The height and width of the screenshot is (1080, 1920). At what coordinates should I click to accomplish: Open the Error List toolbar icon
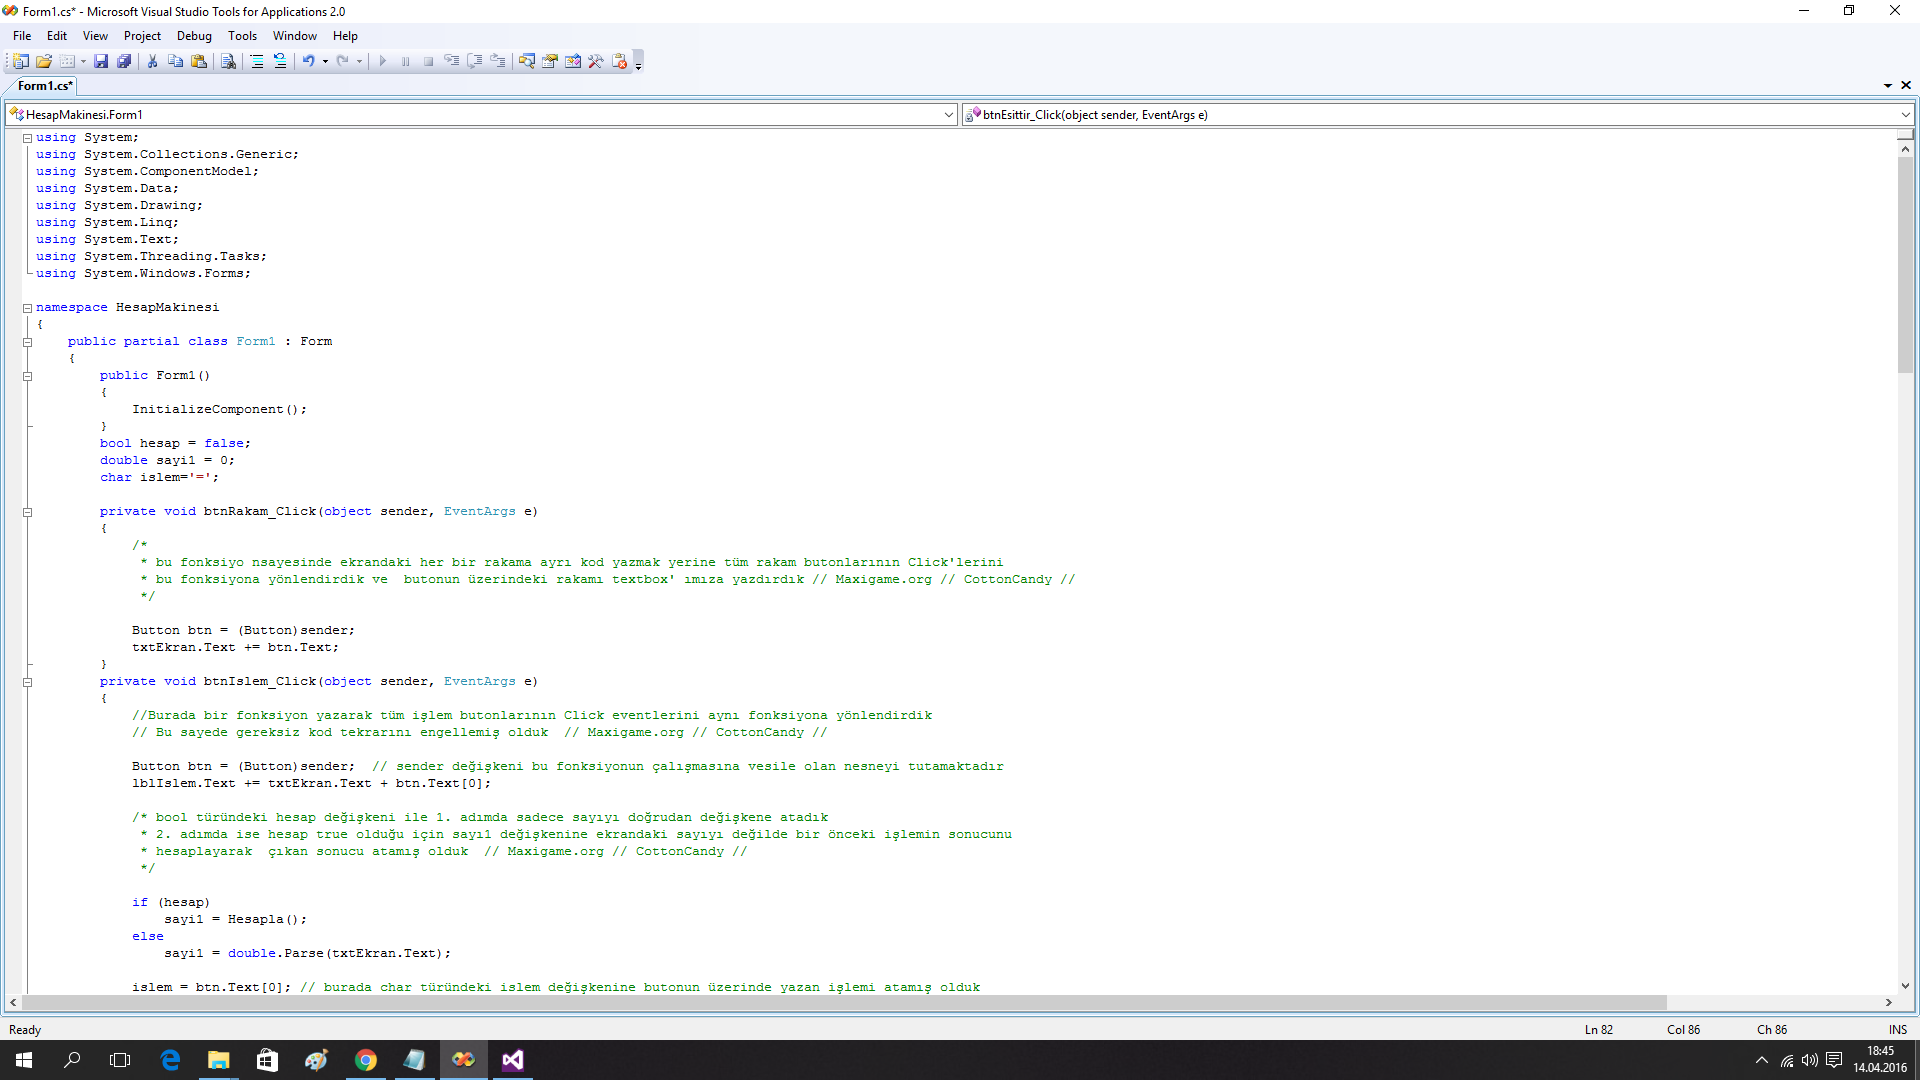[x=620, y=61]
